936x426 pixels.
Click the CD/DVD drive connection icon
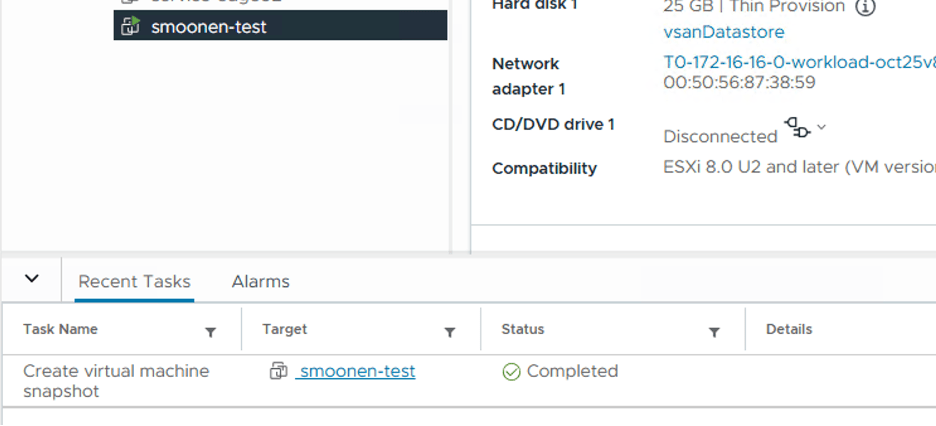point(797,127)
